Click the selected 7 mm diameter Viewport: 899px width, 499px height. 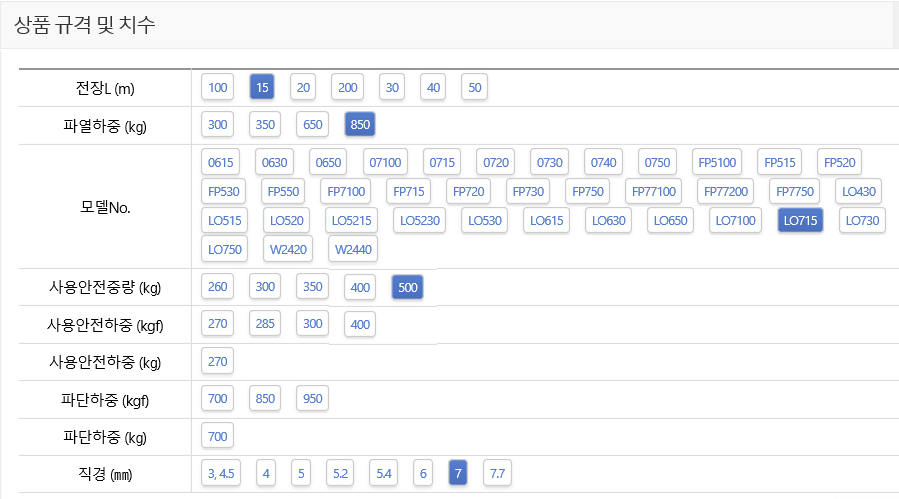click(458, 473)
